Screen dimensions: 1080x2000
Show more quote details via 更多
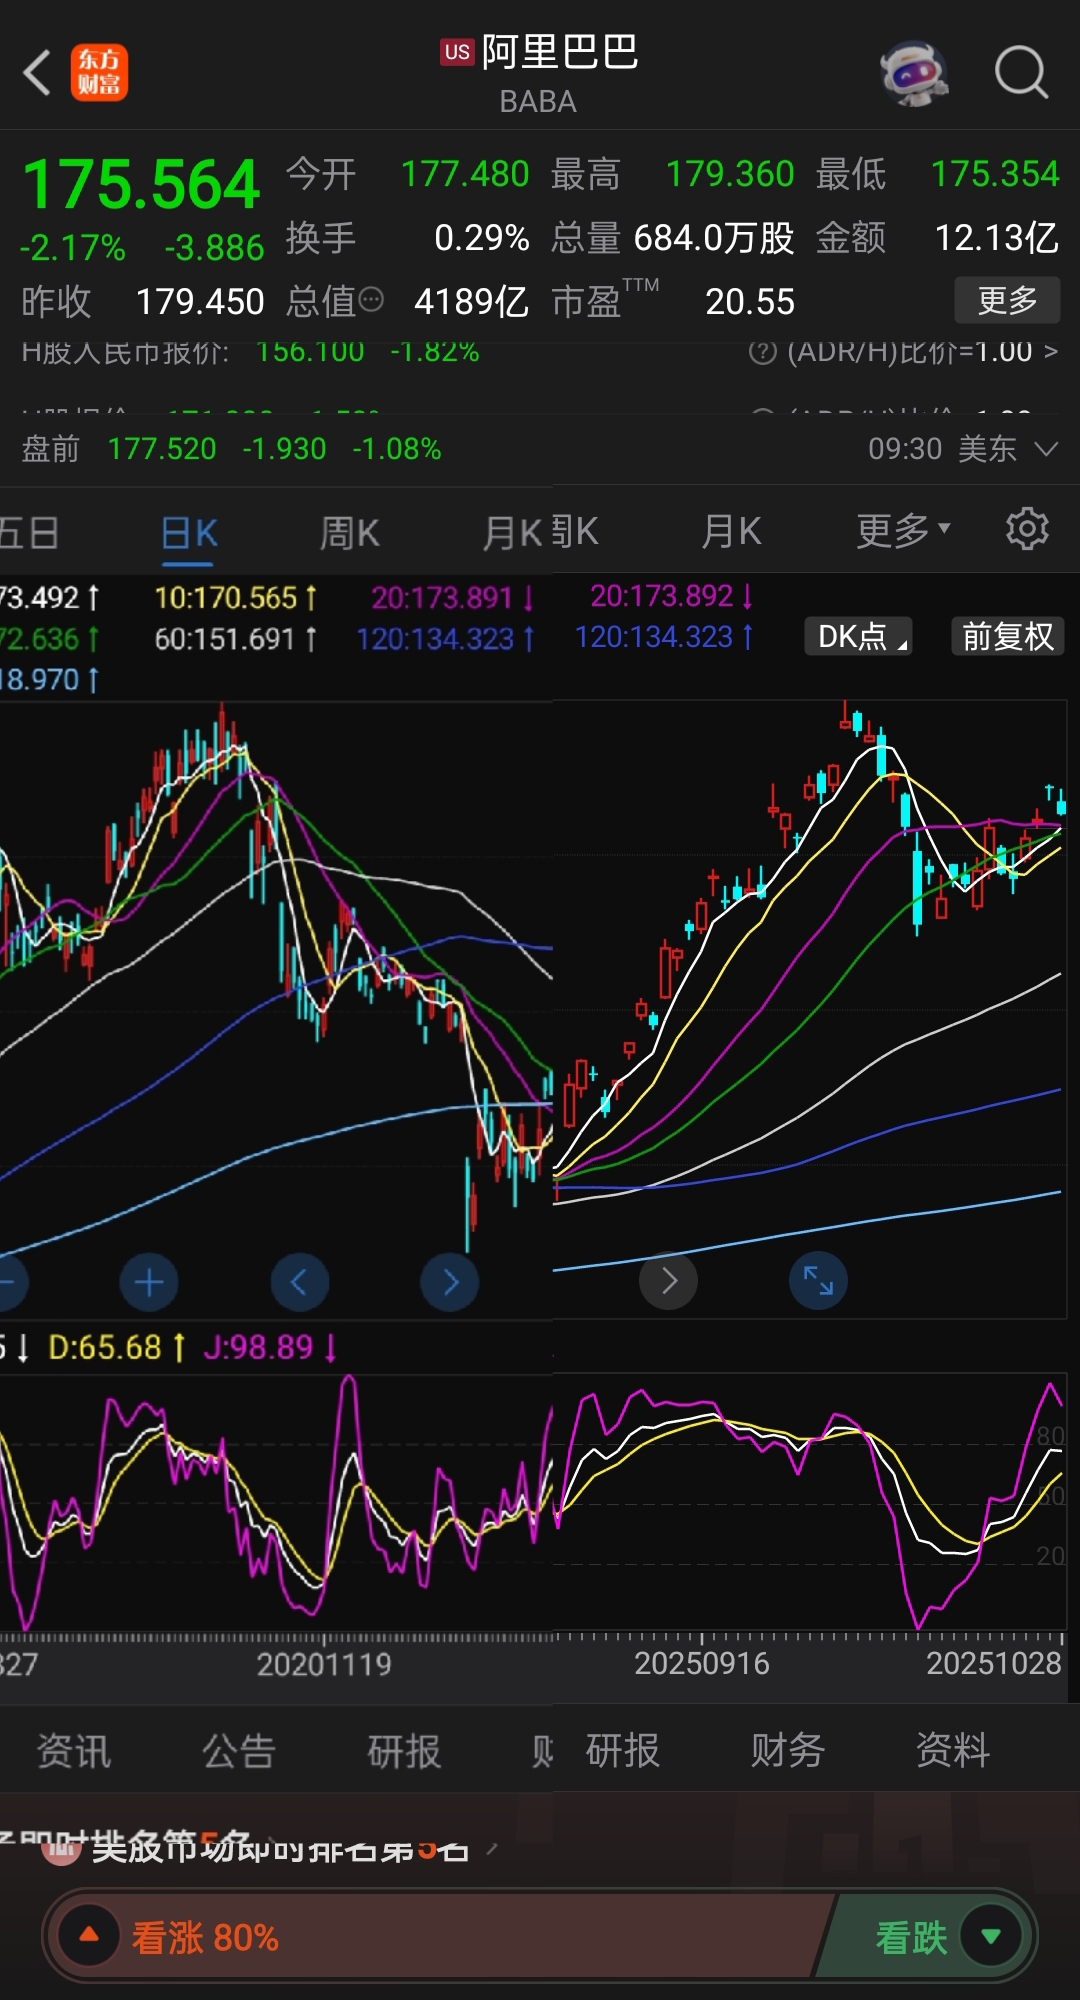1006,300
